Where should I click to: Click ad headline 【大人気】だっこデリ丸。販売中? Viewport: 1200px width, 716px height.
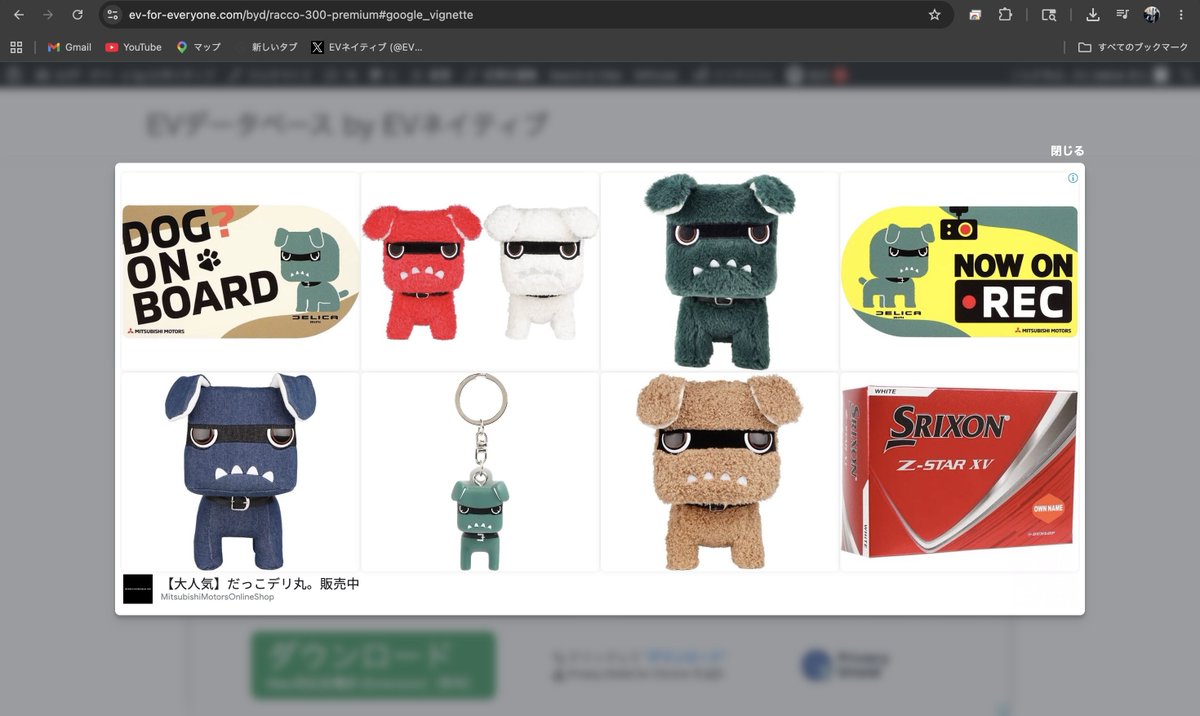click(260, 584)
